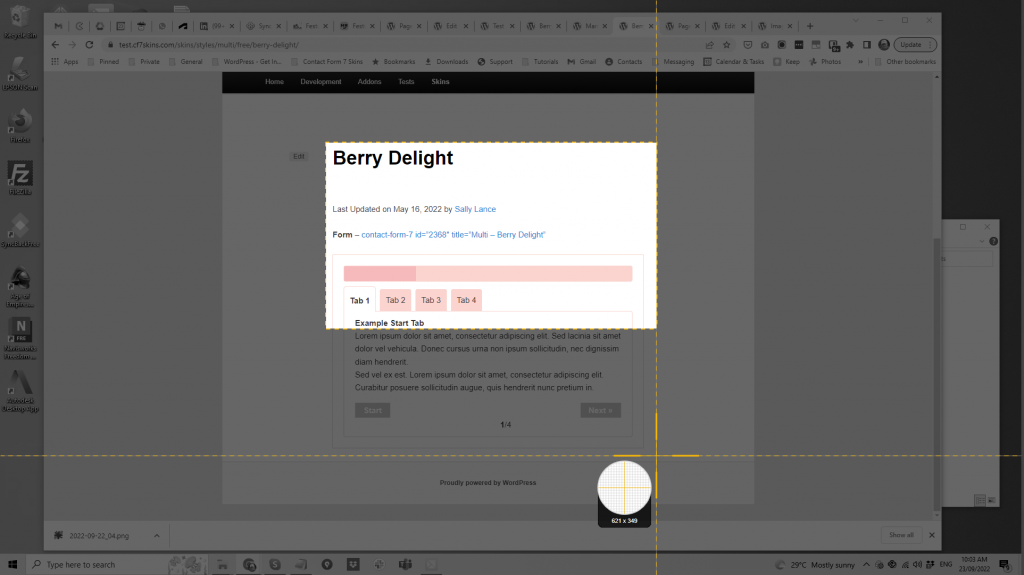Open the Apps shortcut in bookmarks bar
Image resolution: width=1024 pixels, height=575 pixels.
(x=64, y=62)
